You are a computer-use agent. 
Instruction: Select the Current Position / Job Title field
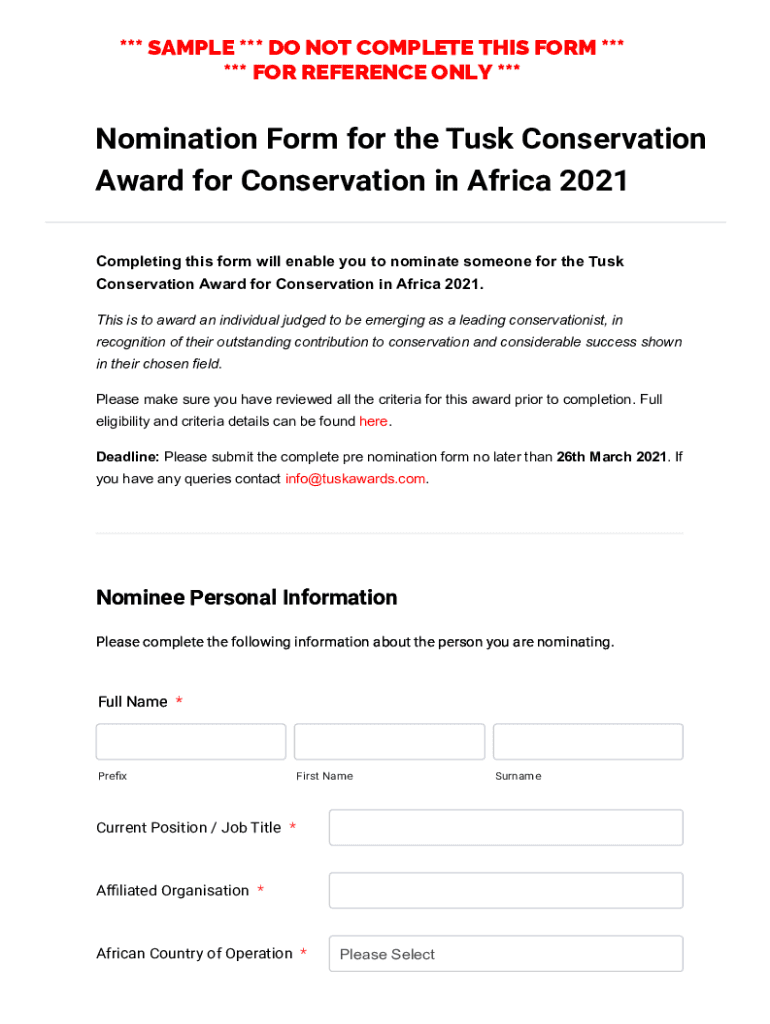(506, 828)
